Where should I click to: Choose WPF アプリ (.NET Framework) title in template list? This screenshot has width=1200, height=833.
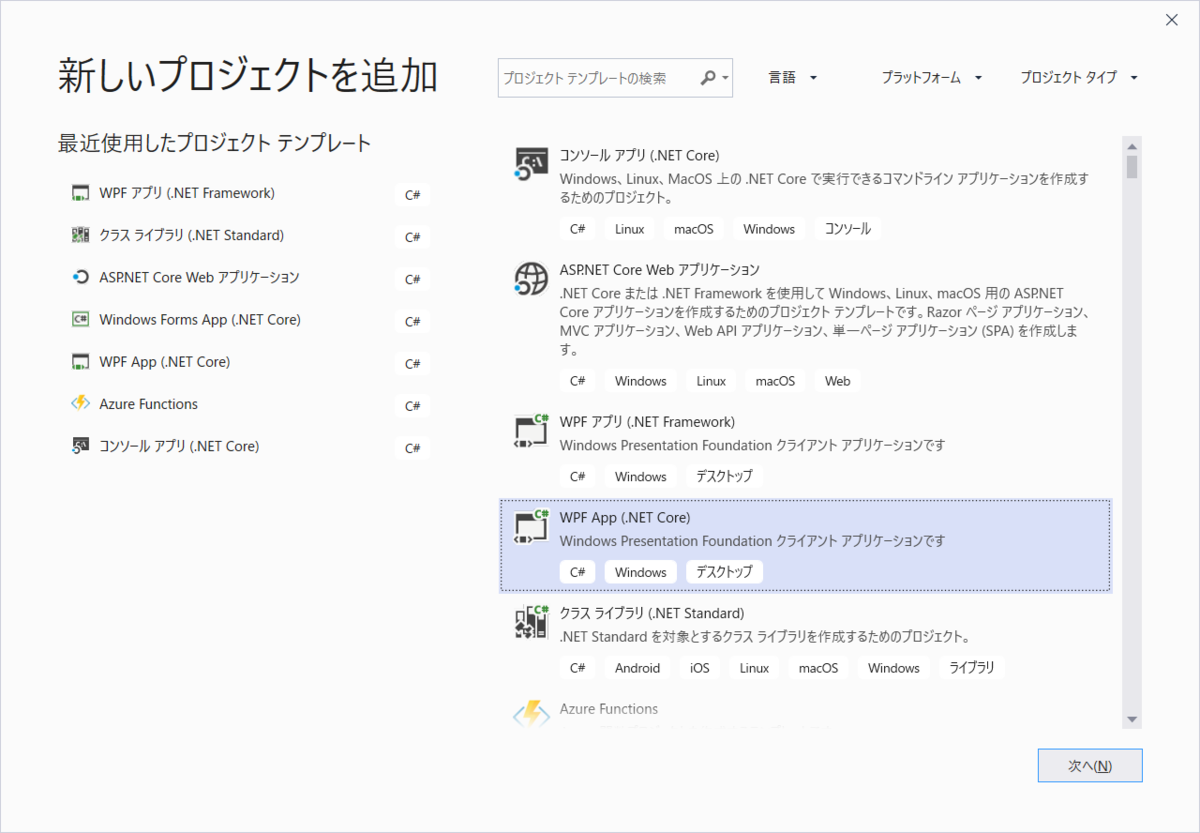pyautogui.click(x=647, y=422)
